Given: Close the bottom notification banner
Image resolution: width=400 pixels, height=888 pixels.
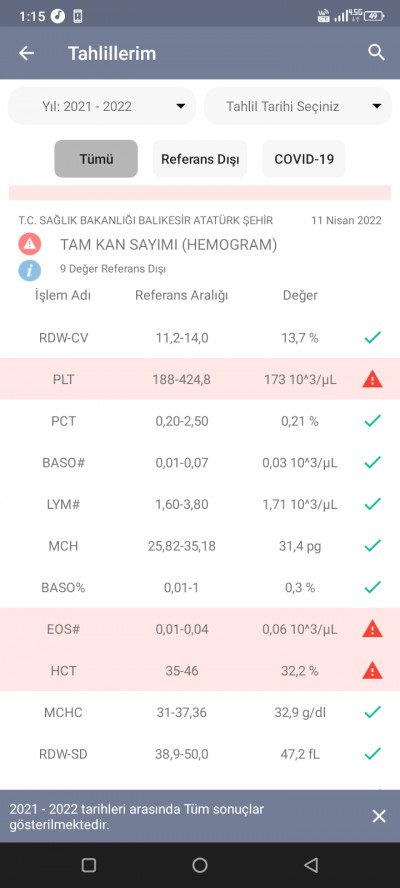Looking at the screenshot, I should [x=379, y=816].
